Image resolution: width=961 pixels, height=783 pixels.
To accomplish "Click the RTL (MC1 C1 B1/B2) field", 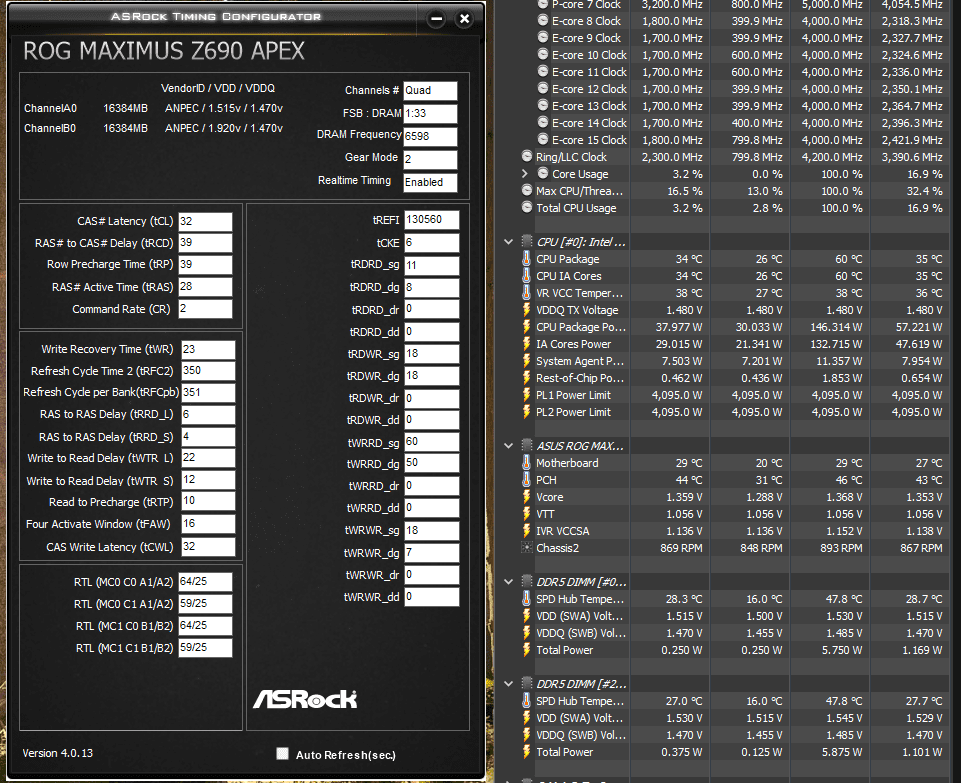I will (205, 648).
